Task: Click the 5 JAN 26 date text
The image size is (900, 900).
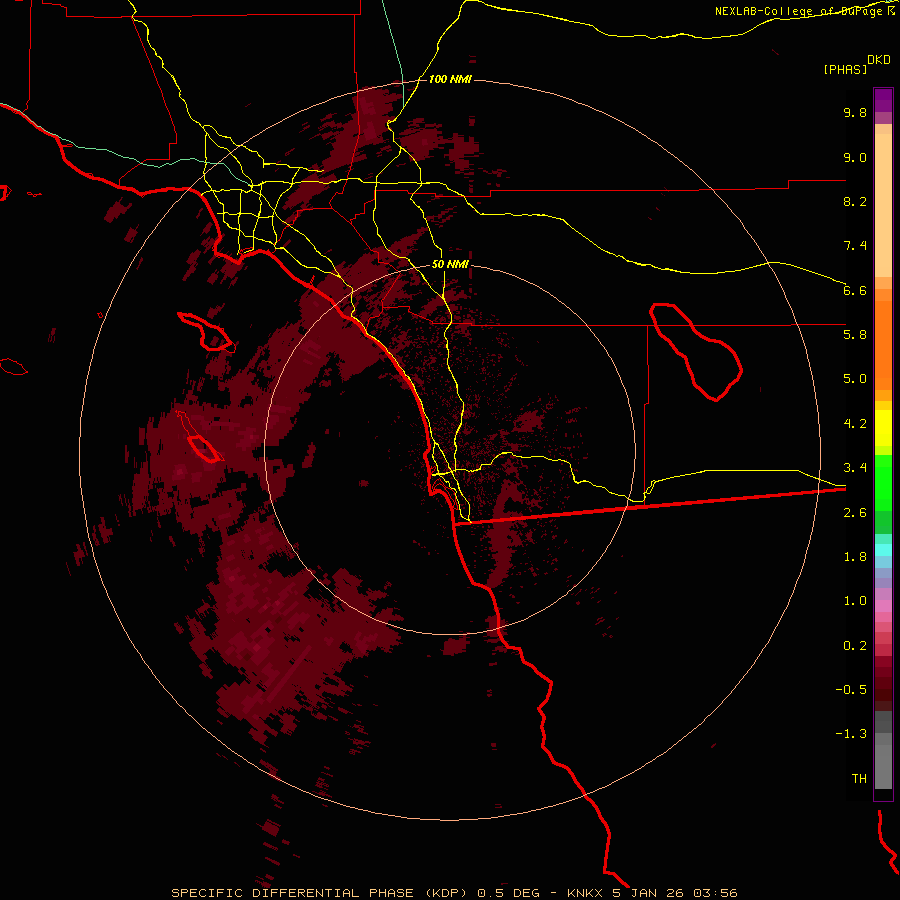Action: tap(649, 893)
